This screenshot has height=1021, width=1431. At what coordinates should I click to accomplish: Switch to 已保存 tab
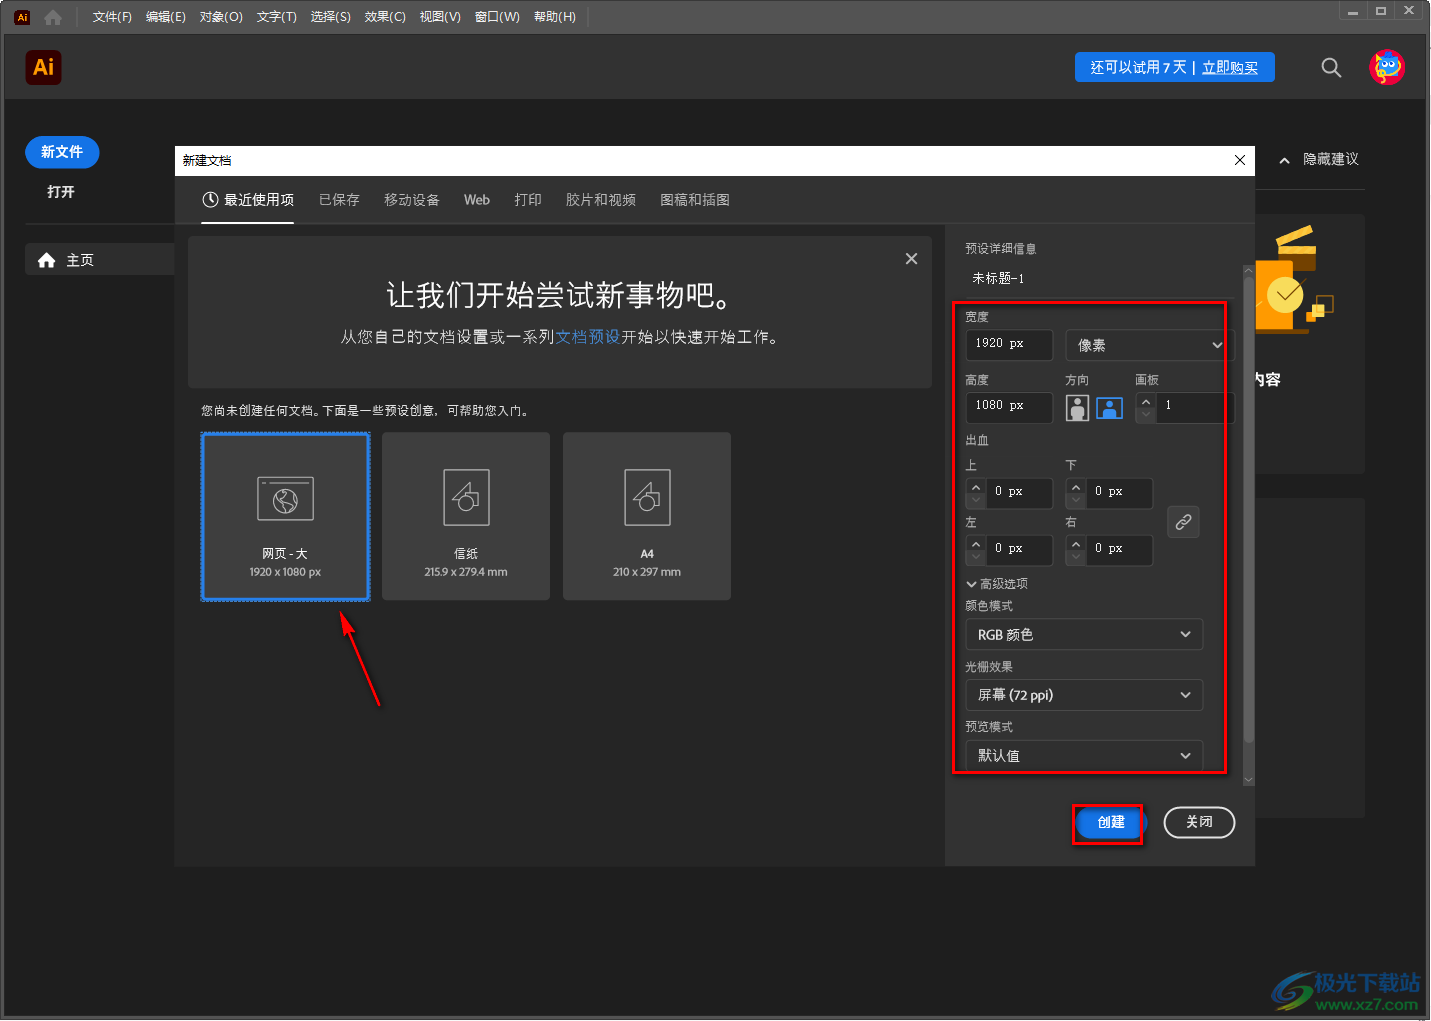pyautogui.click(x=339, y=200)
